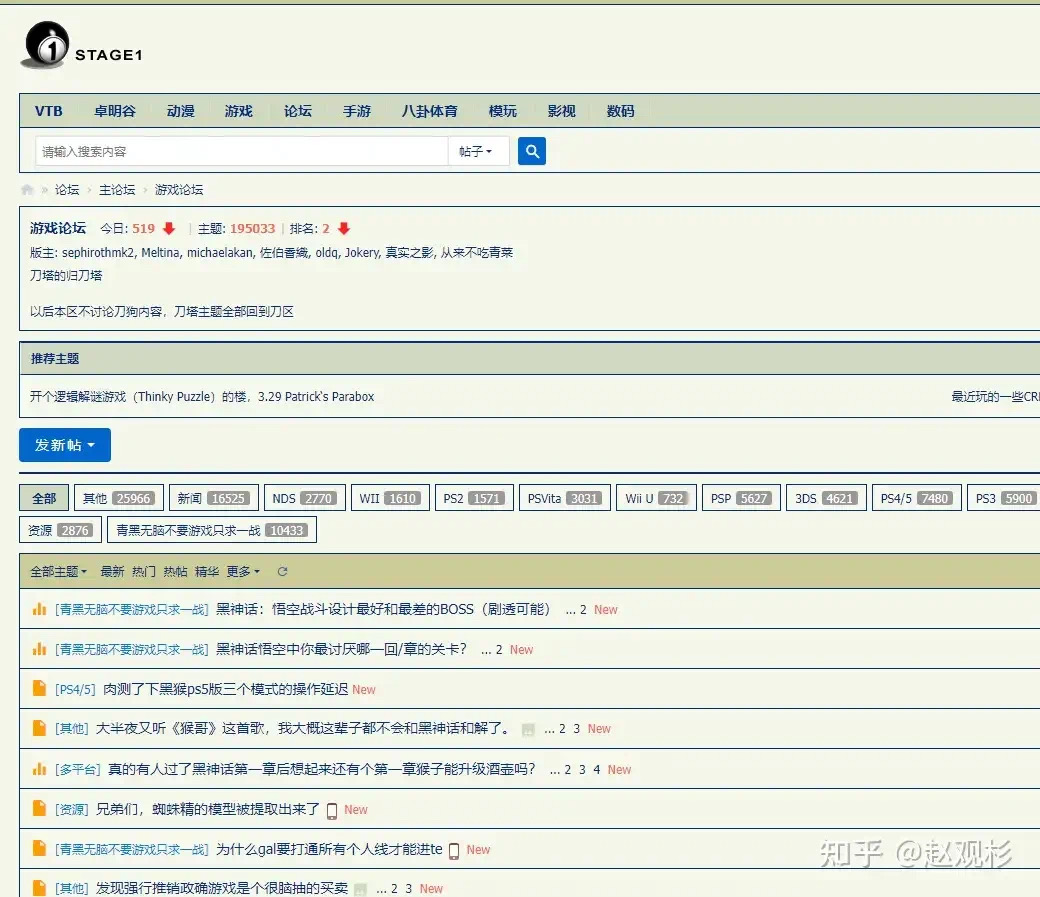
Task: Click poll icon of 悟空战斗设计最好和最差的BOSS thread
Action: 39,609
